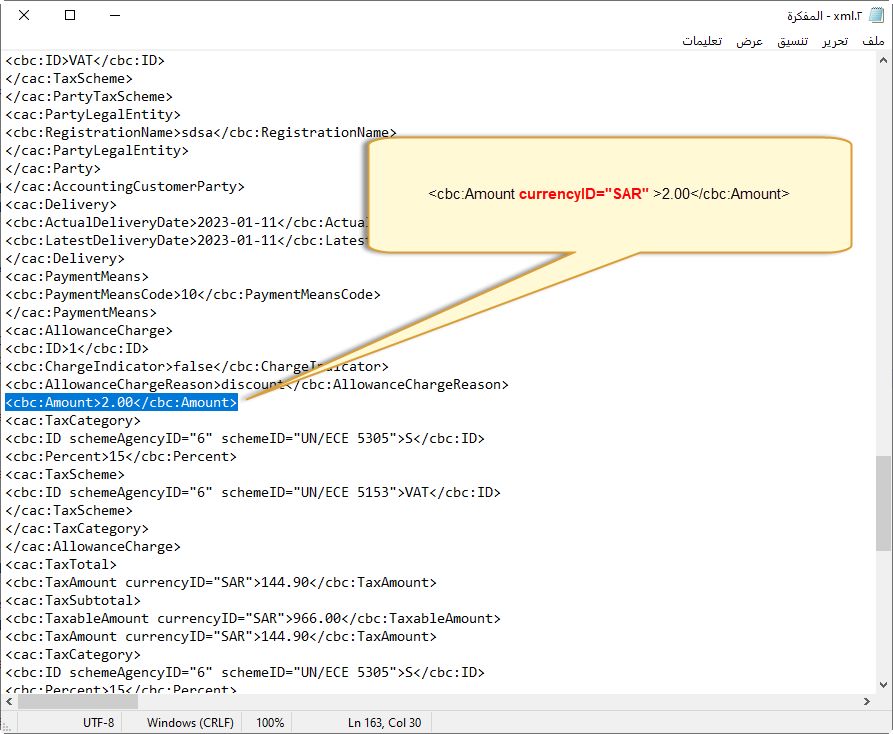Click the yellow callout with currencyID text

tap(609, 194)
